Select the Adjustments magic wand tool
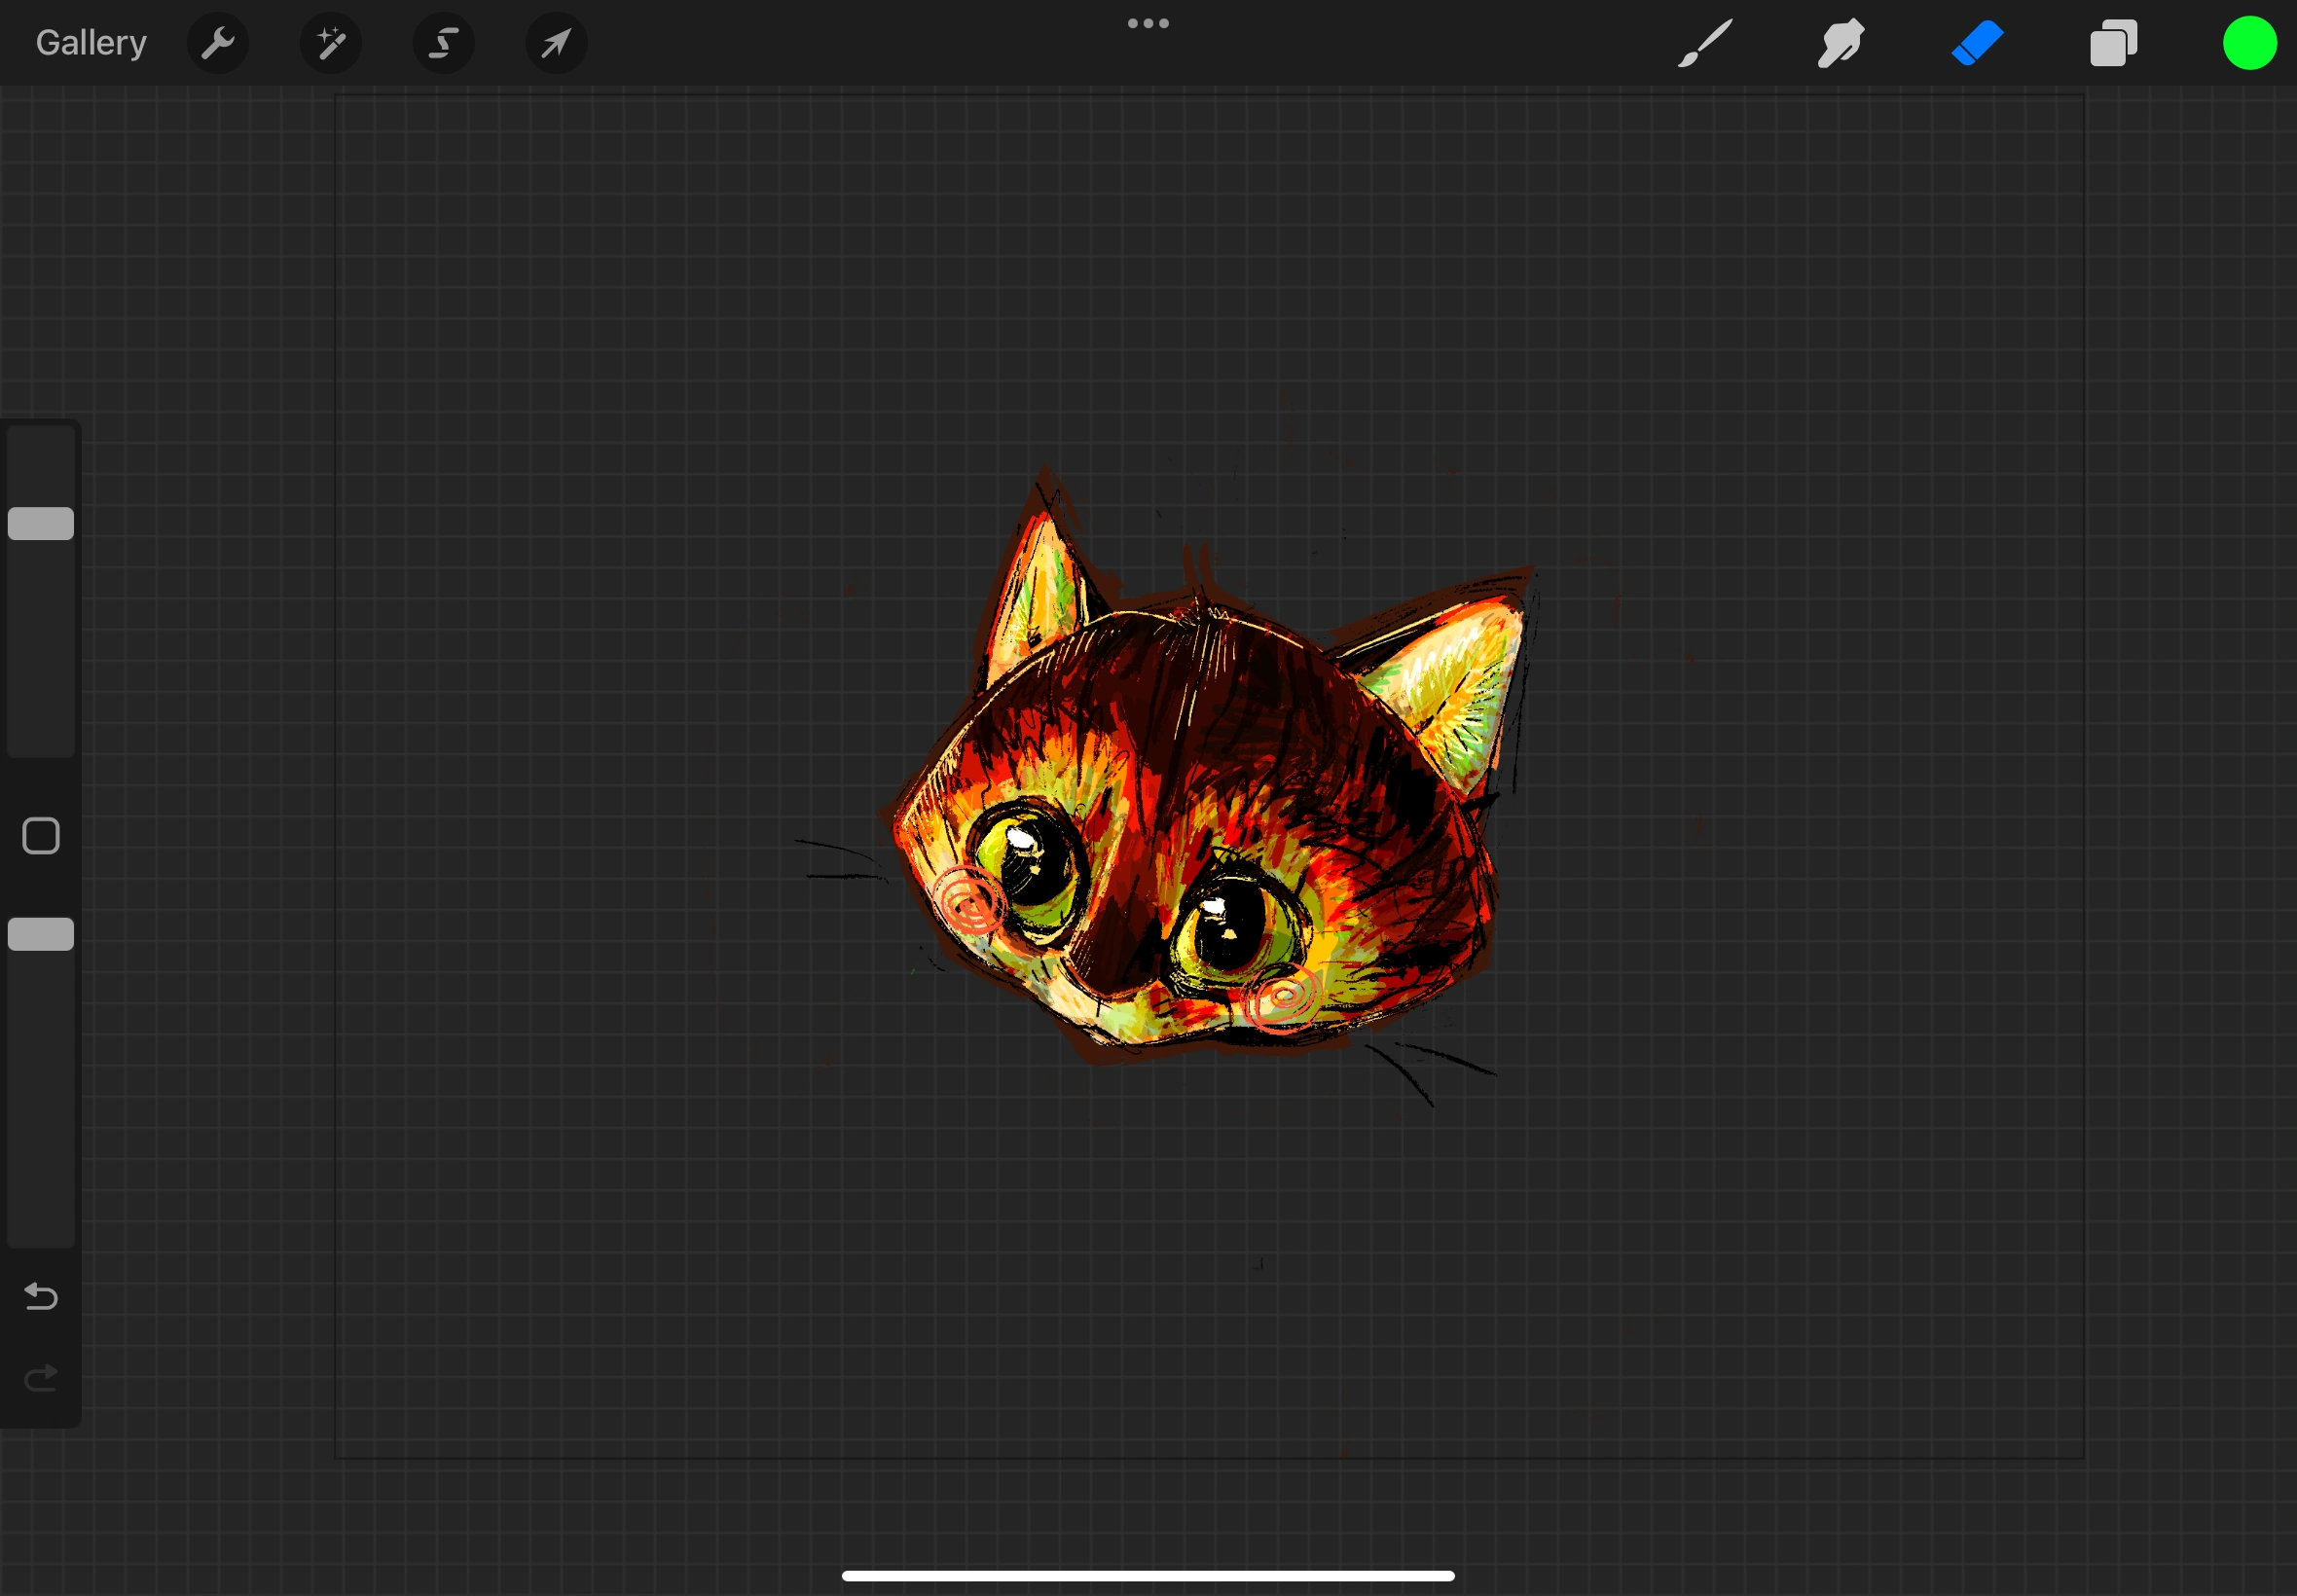 pos(331,42)
